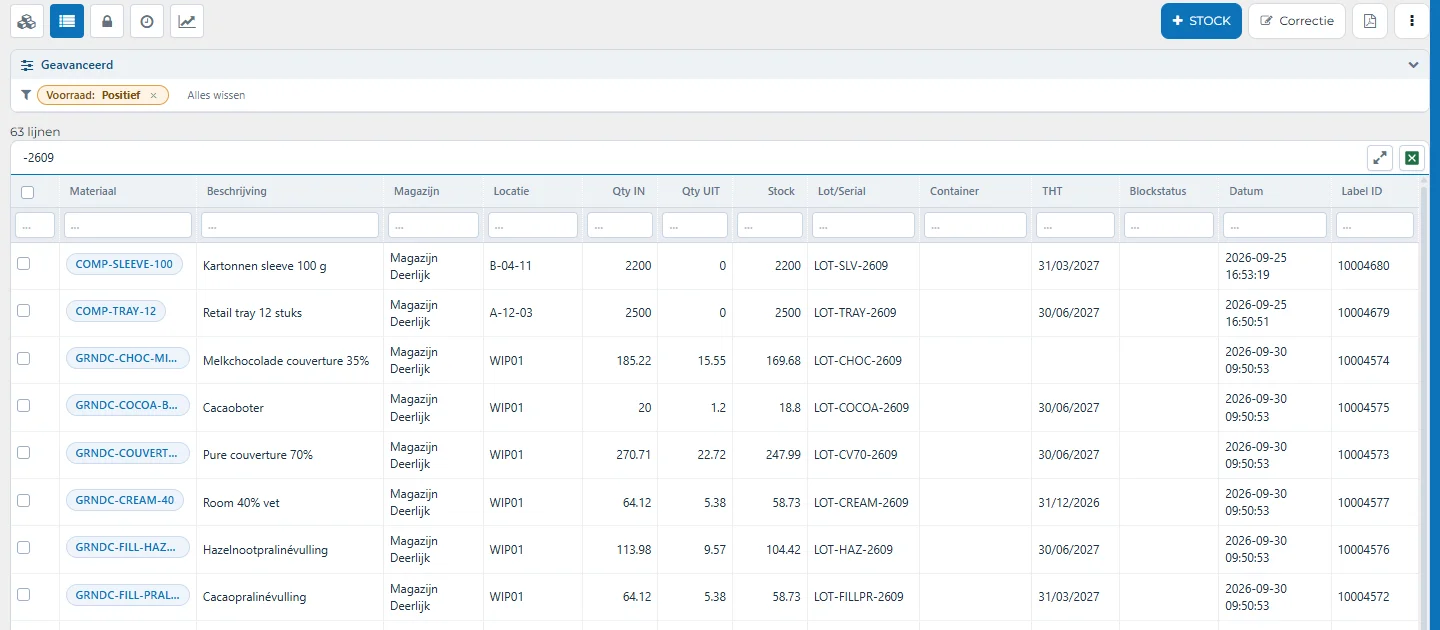The width and height of the screenshot is (1440, 630).
Task: Sort by the Stock column header
Action: click(x=781, y=191)
